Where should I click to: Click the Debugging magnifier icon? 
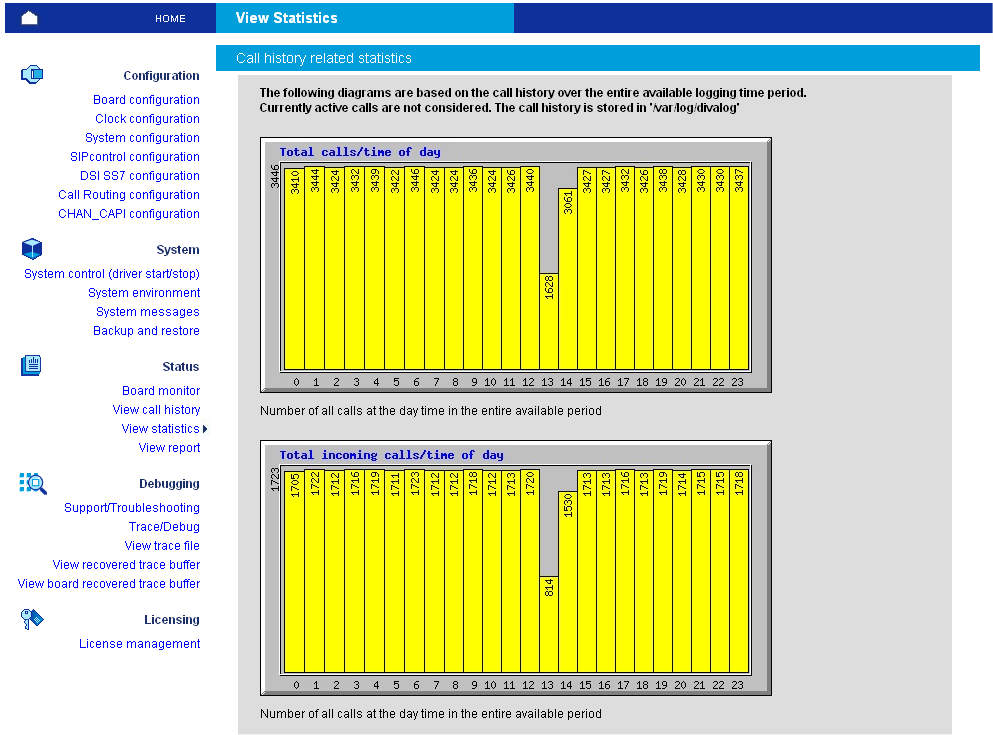pos(33,483)
